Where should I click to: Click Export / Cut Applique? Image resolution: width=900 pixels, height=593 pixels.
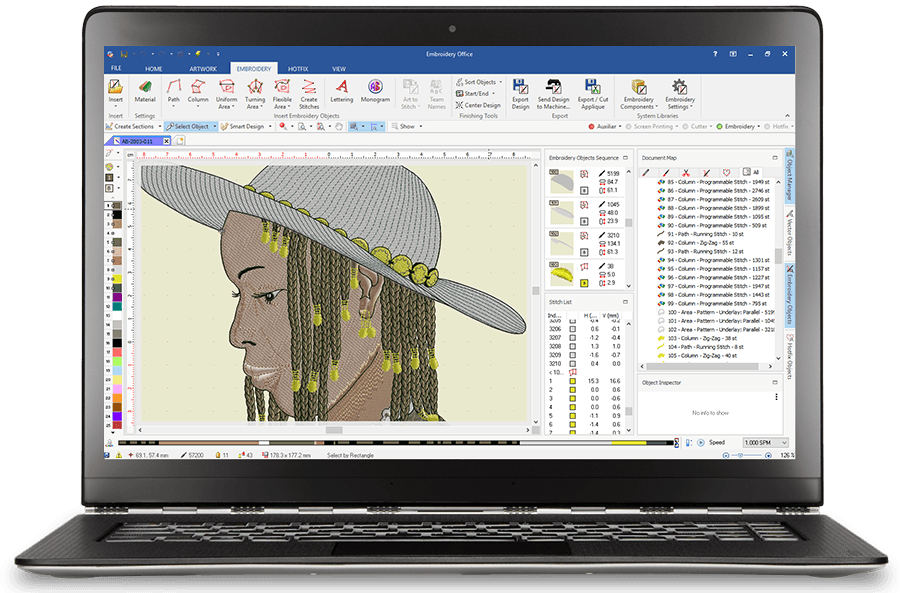tap(592, 94)
